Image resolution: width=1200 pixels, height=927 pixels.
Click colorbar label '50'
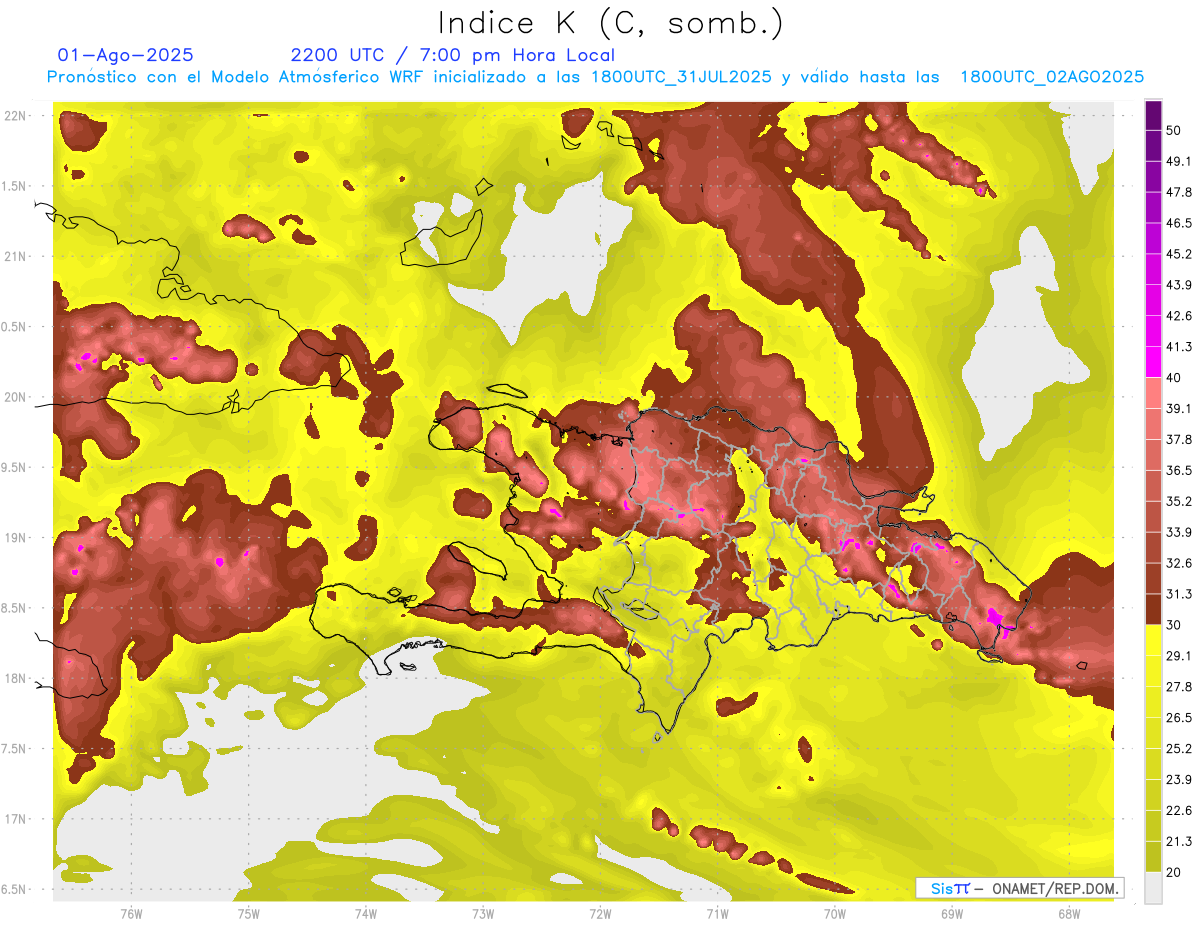1175,132
